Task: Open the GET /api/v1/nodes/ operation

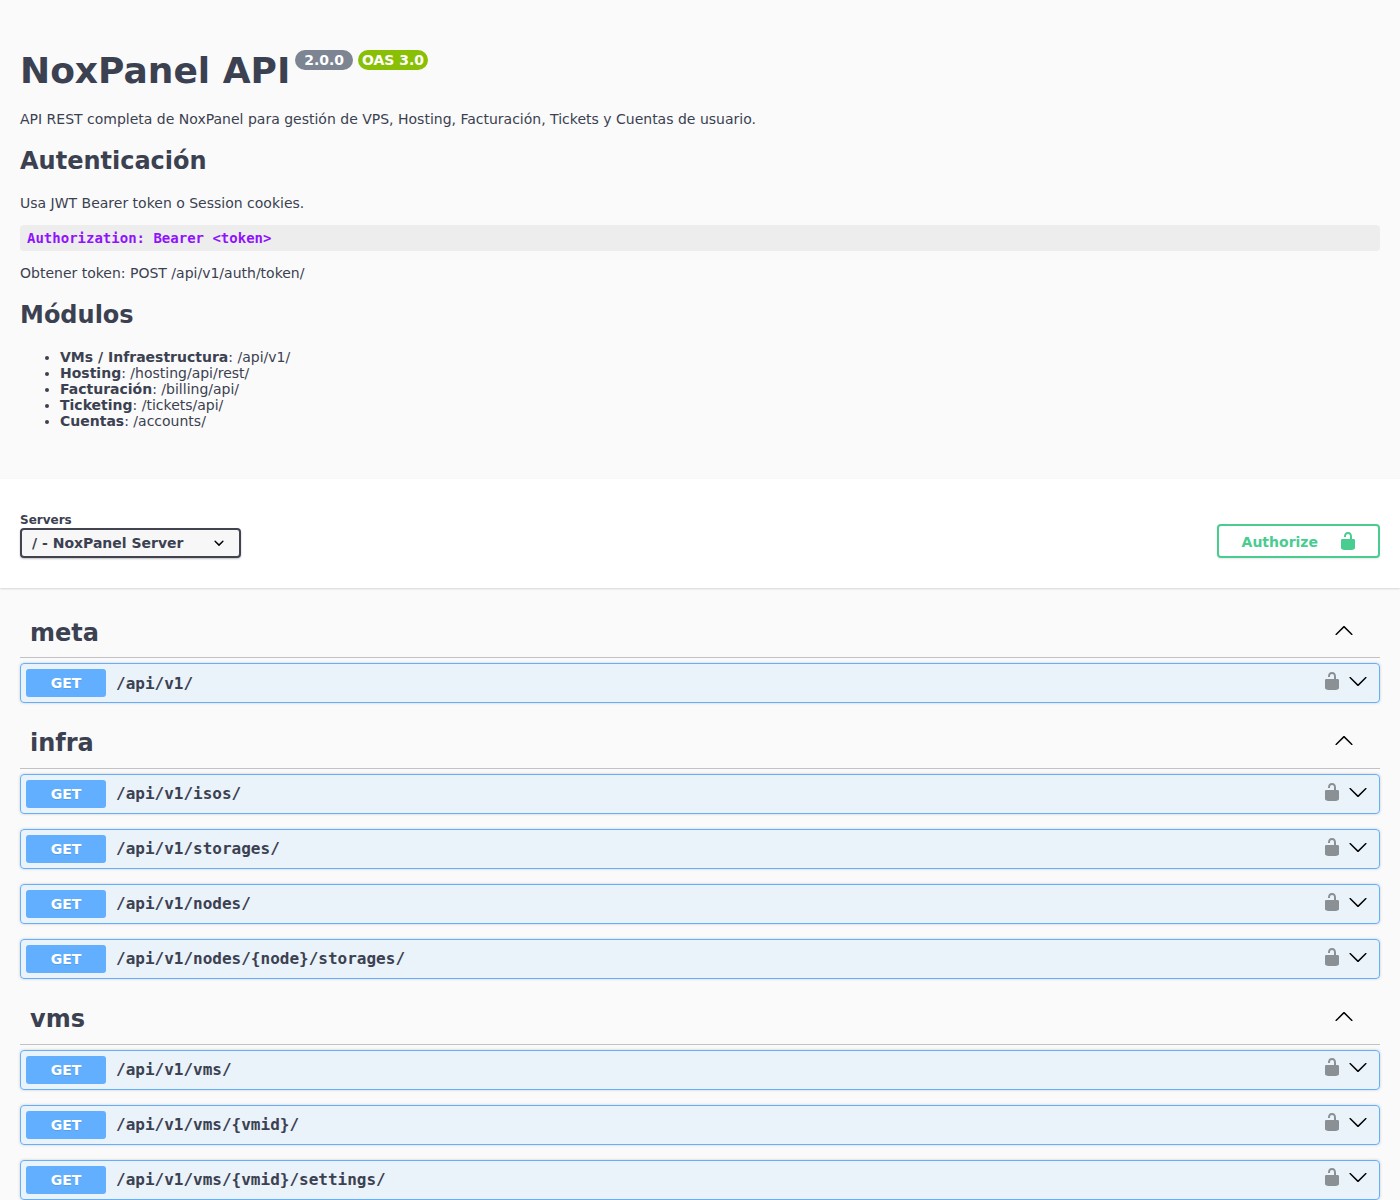Action: coord(183,904)
